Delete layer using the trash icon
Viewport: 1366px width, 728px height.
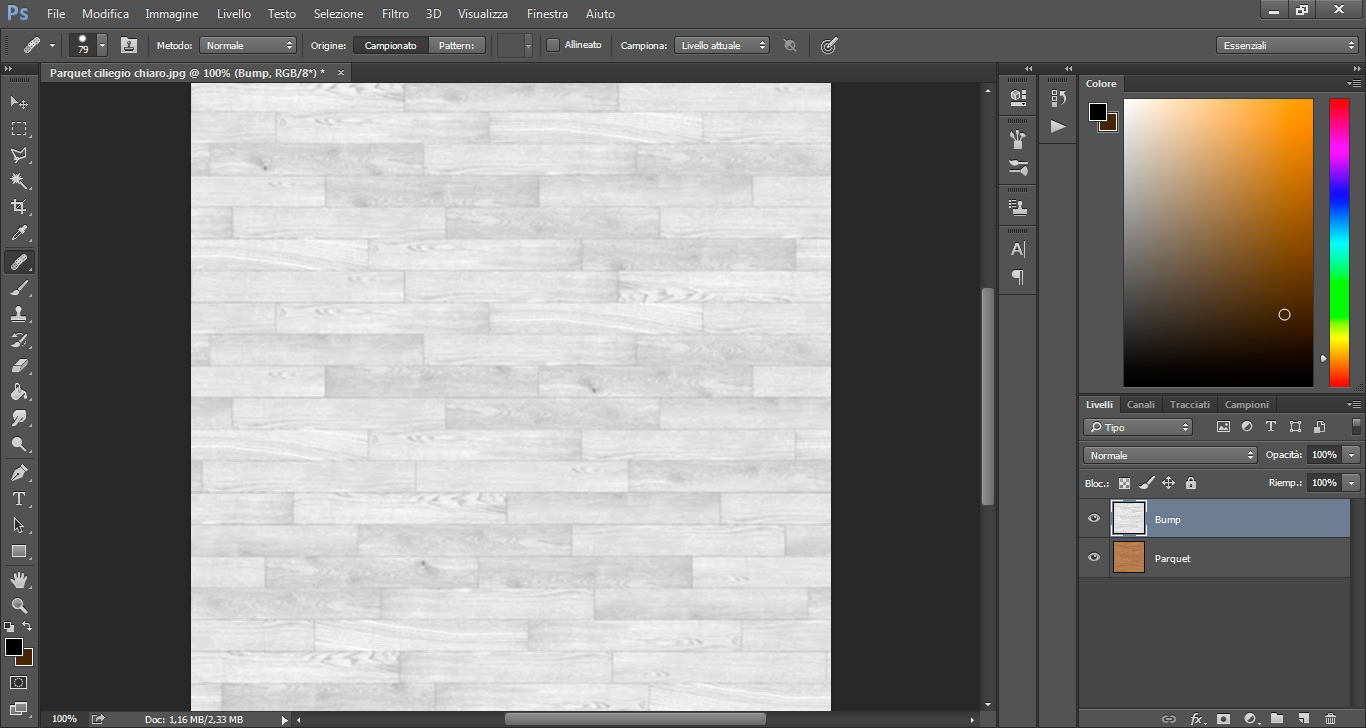click(1330, 719)
